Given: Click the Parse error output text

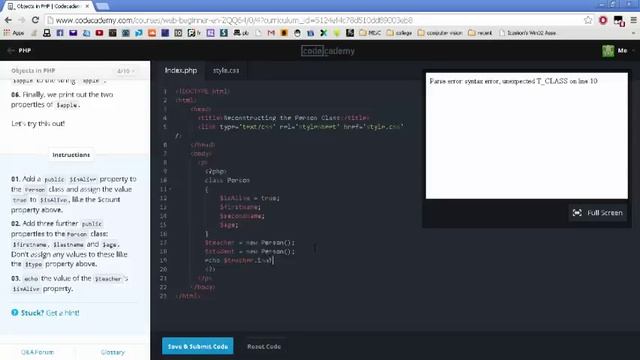Looking at the screenshot, I should click(x=513, y=81).
